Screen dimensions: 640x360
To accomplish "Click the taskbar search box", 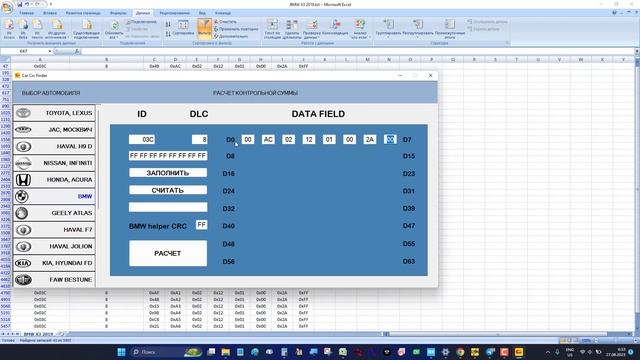I will coord(167,352).
